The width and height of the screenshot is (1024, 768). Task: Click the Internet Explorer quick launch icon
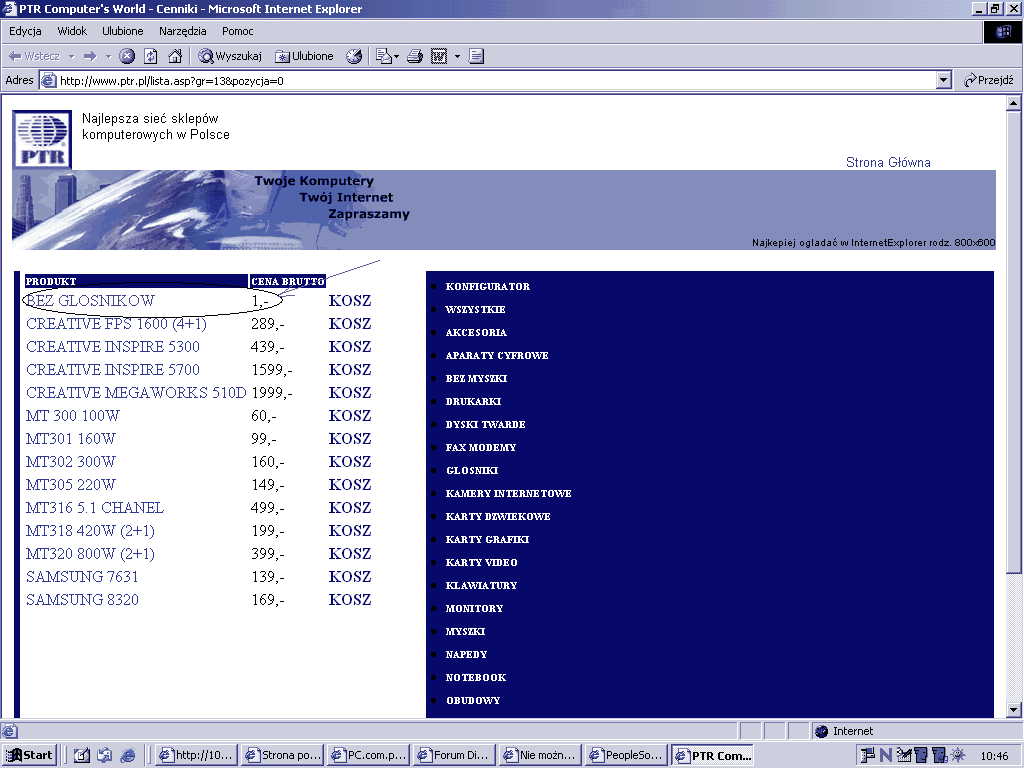[x=129, y=755]
